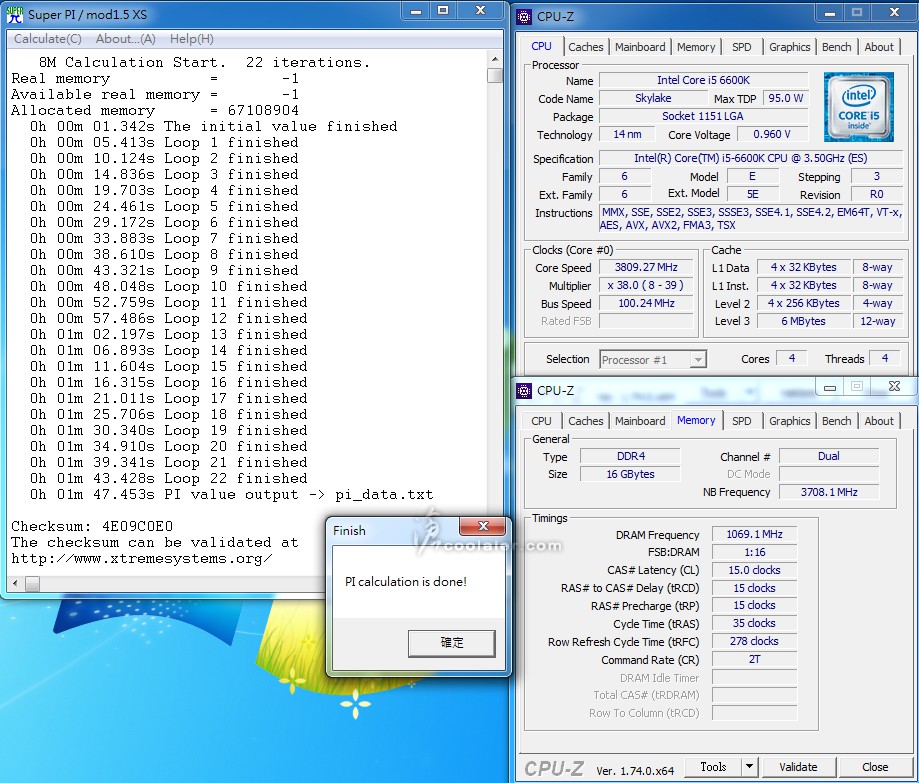919x783 pixels.
Task: Click the x 38.0 (8 - 39) multiplier value
Action: 646,285
